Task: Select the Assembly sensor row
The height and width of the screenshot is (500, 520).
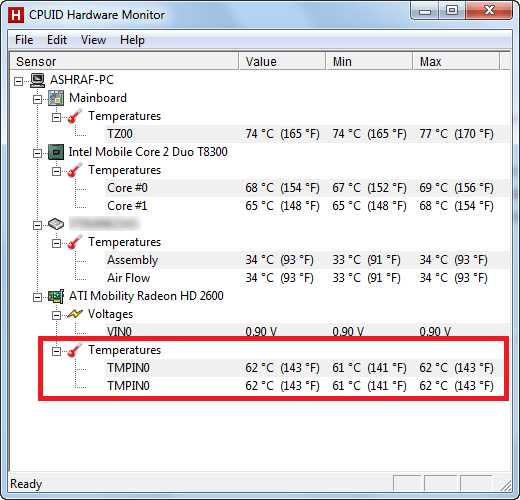Action: click(306, 260)
